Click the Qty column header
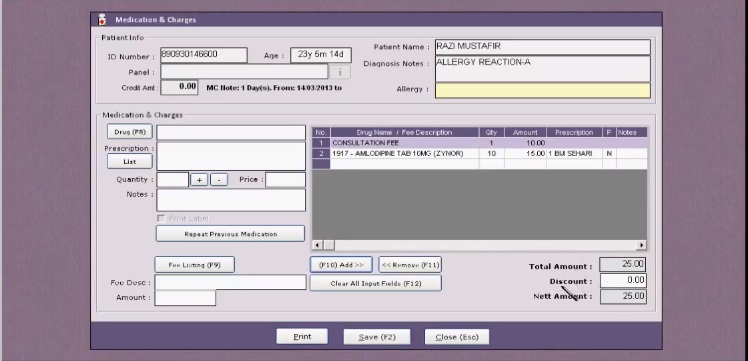The height and width of the screenshot is (361, 748). coord(491,133)
